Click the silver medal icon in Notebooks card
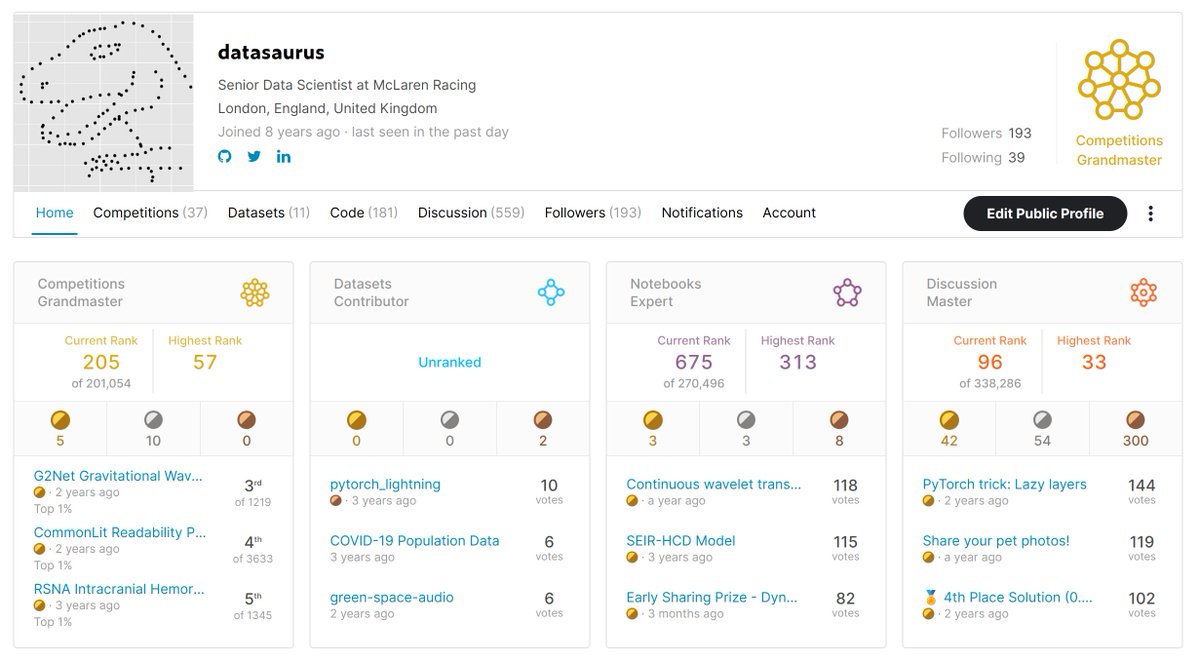 [x=746, y=419]
